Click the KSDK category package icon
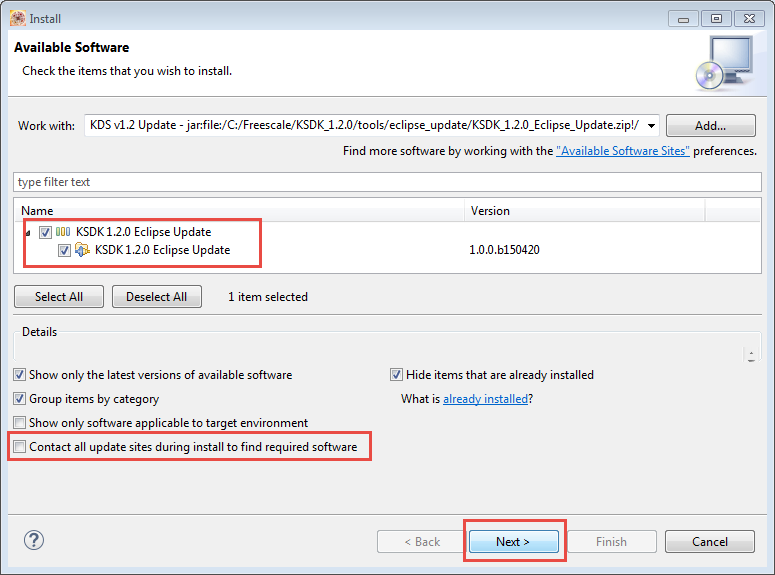This screenshot has width=775, height=575. click(63, 232)
